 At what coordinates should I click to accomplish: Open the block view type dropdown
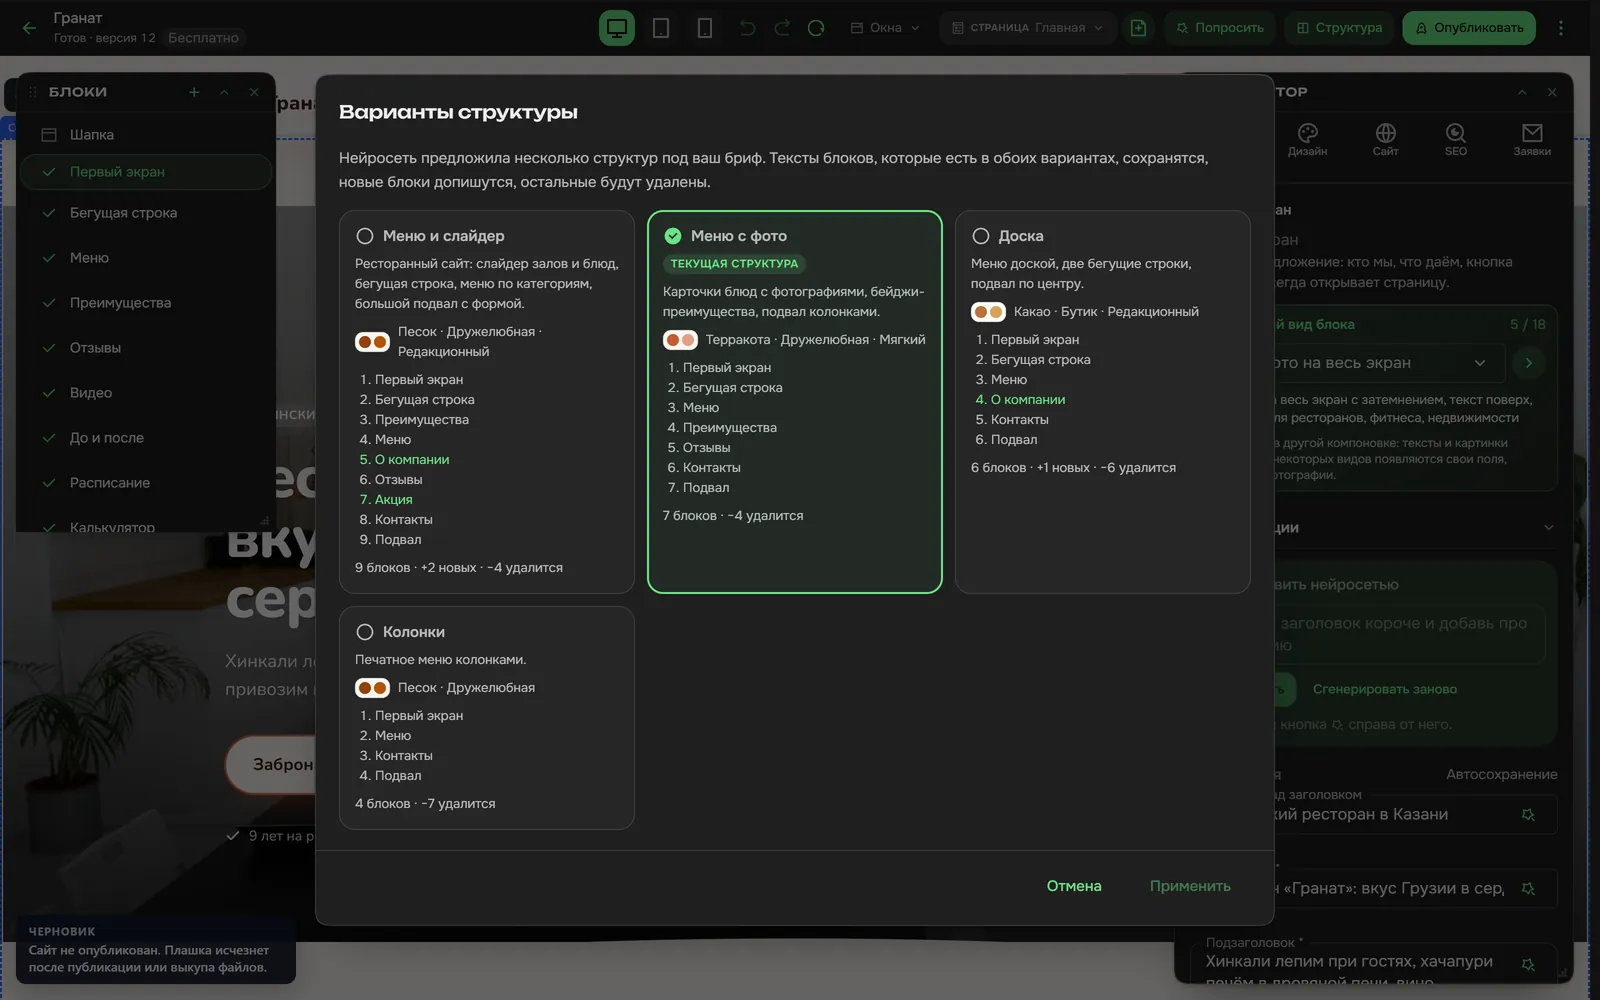pos(1385,363)
